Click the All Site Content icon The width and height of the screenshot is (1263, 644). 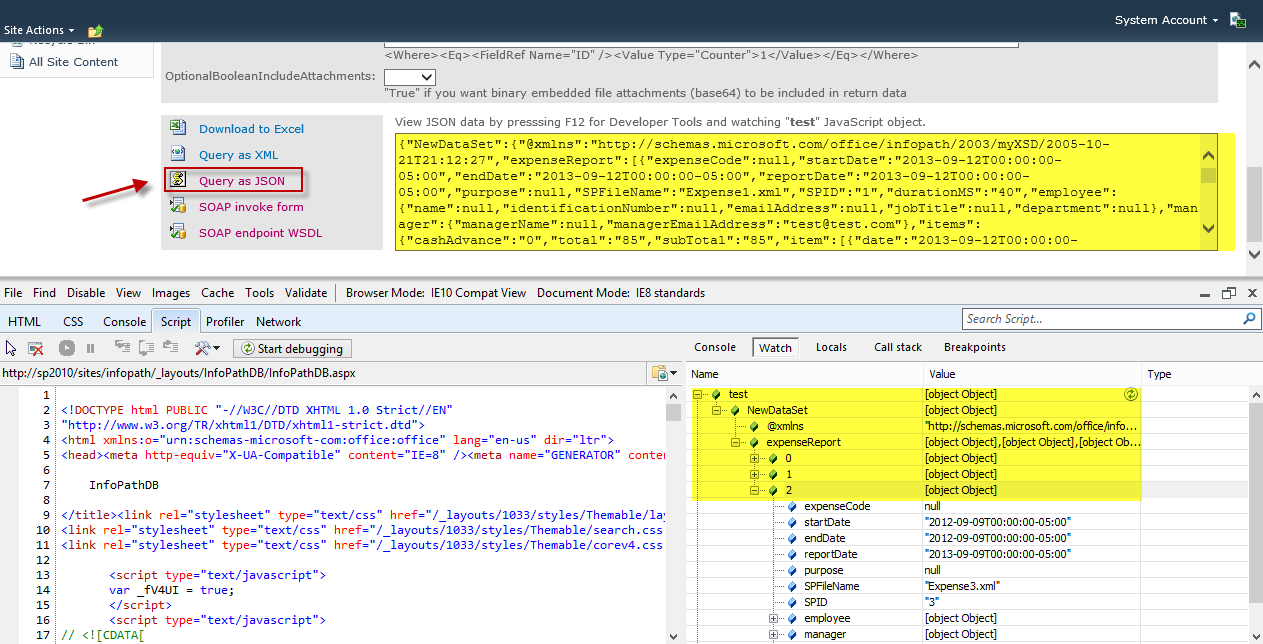pyautogui.click(x=16, y=62)
